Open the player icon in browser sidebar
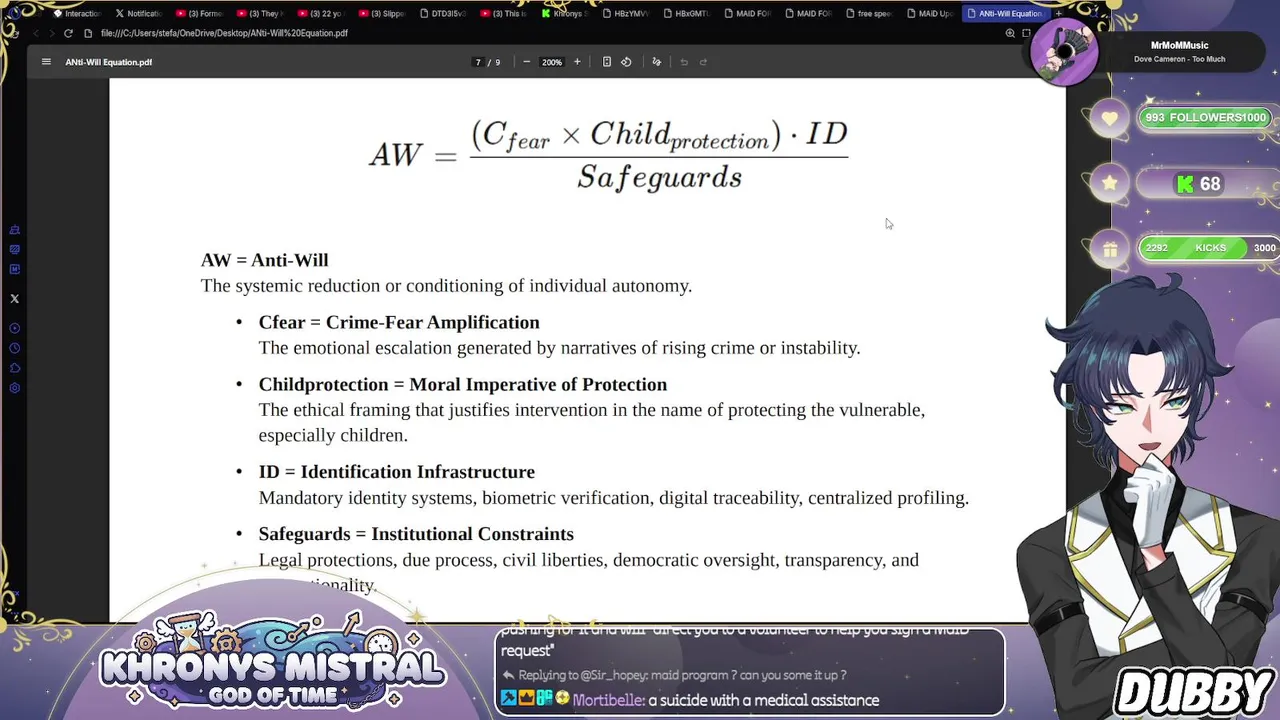Screen dimensions: 1280x720 coord(14,328)
